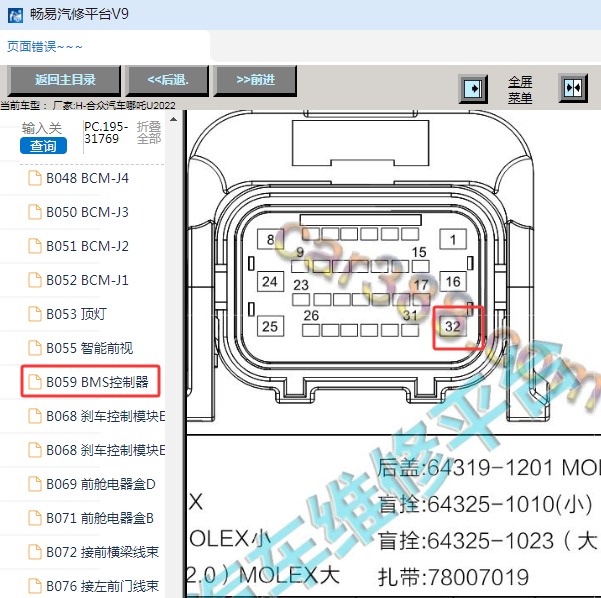Open the 菜单 menu link
The width and height of the screenshot is (601, 598).
(520, 98)
